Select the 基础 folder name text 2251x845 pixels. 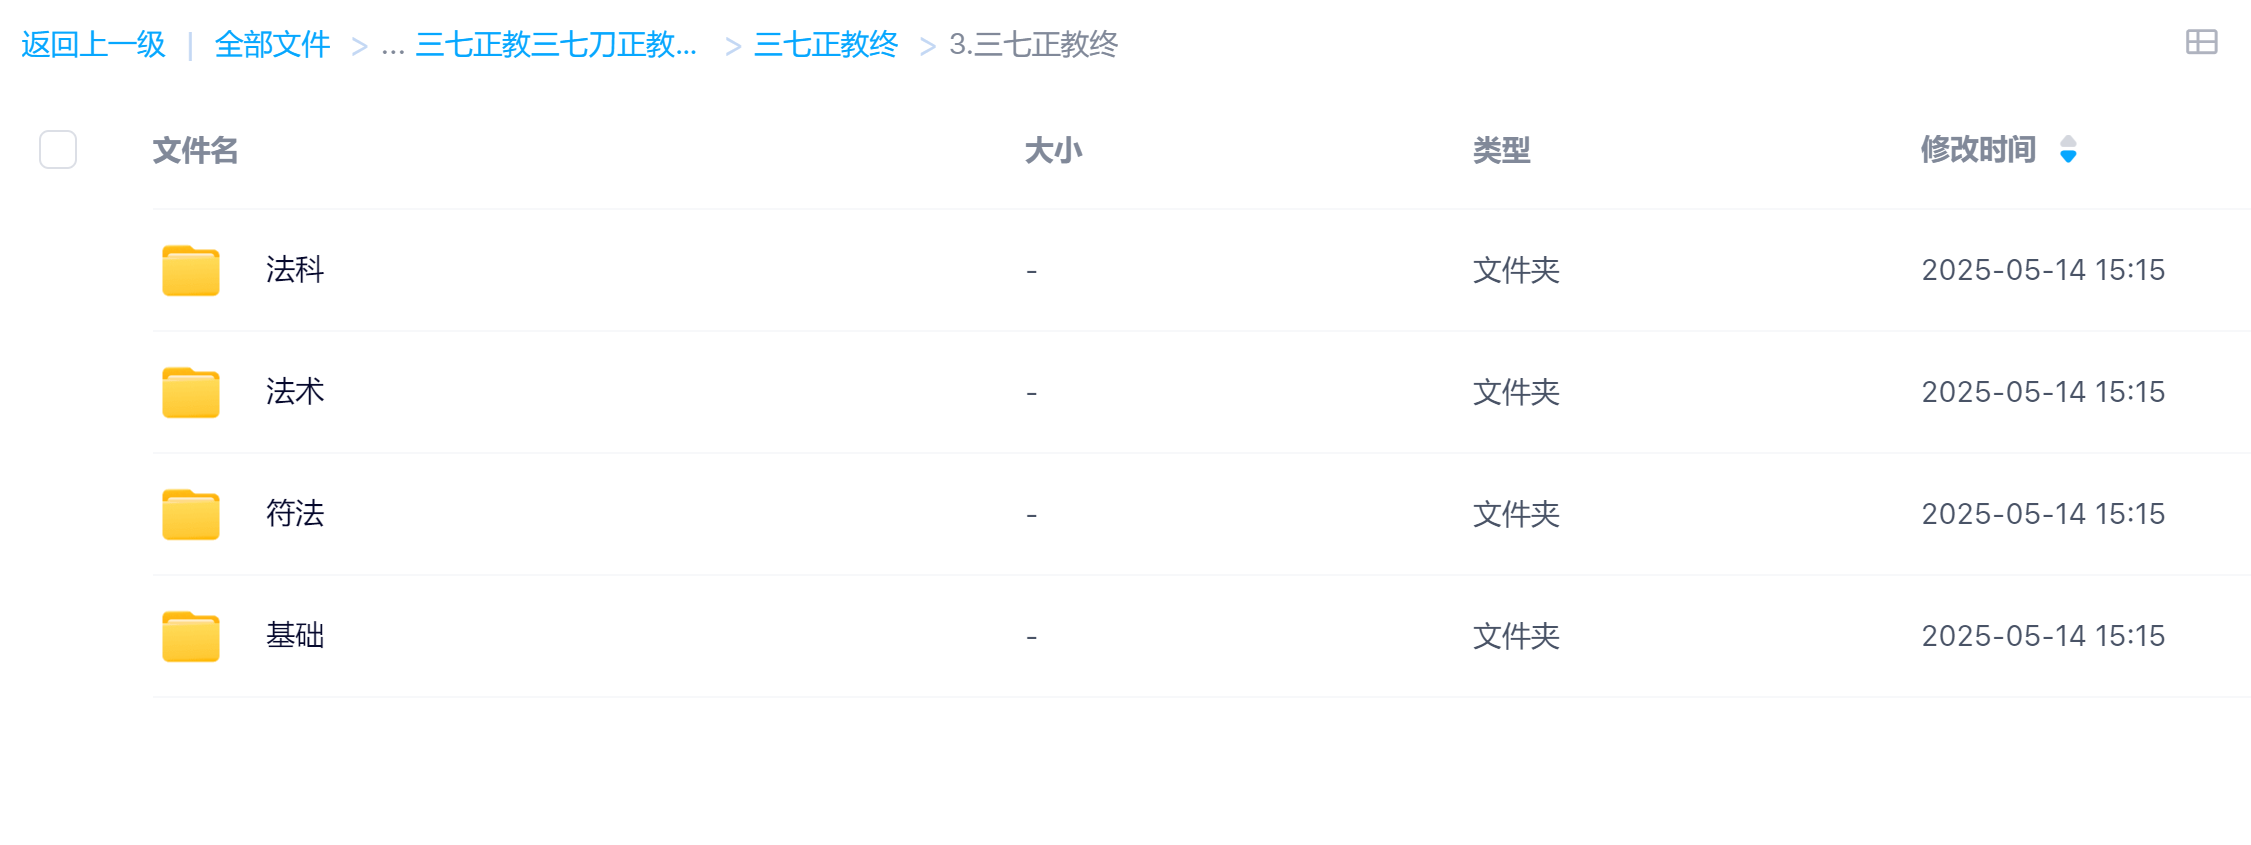(295, 636)
